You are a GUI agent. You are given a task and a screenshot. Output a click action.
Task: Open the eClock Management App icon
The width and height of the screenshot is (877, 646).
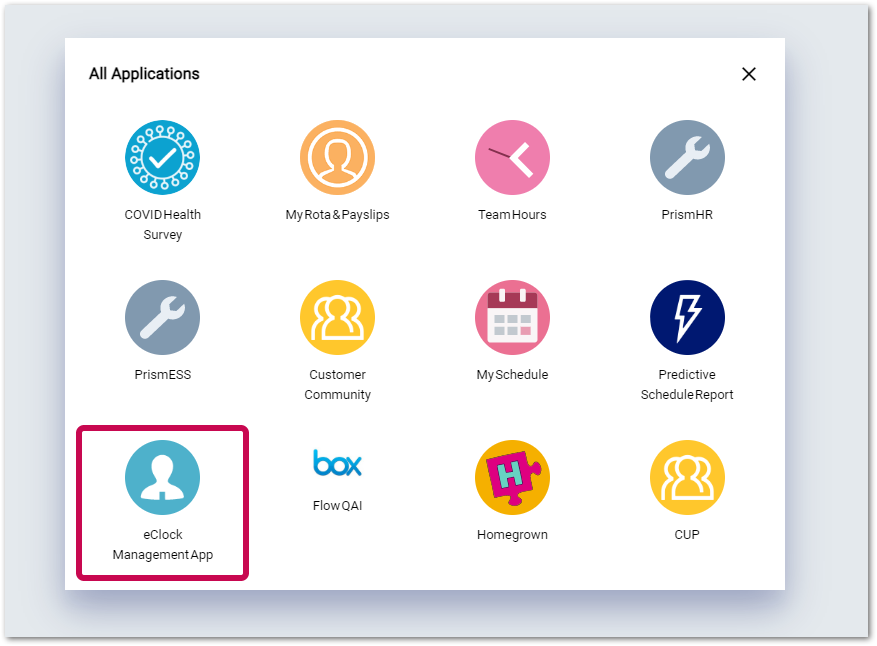point(162,477)
